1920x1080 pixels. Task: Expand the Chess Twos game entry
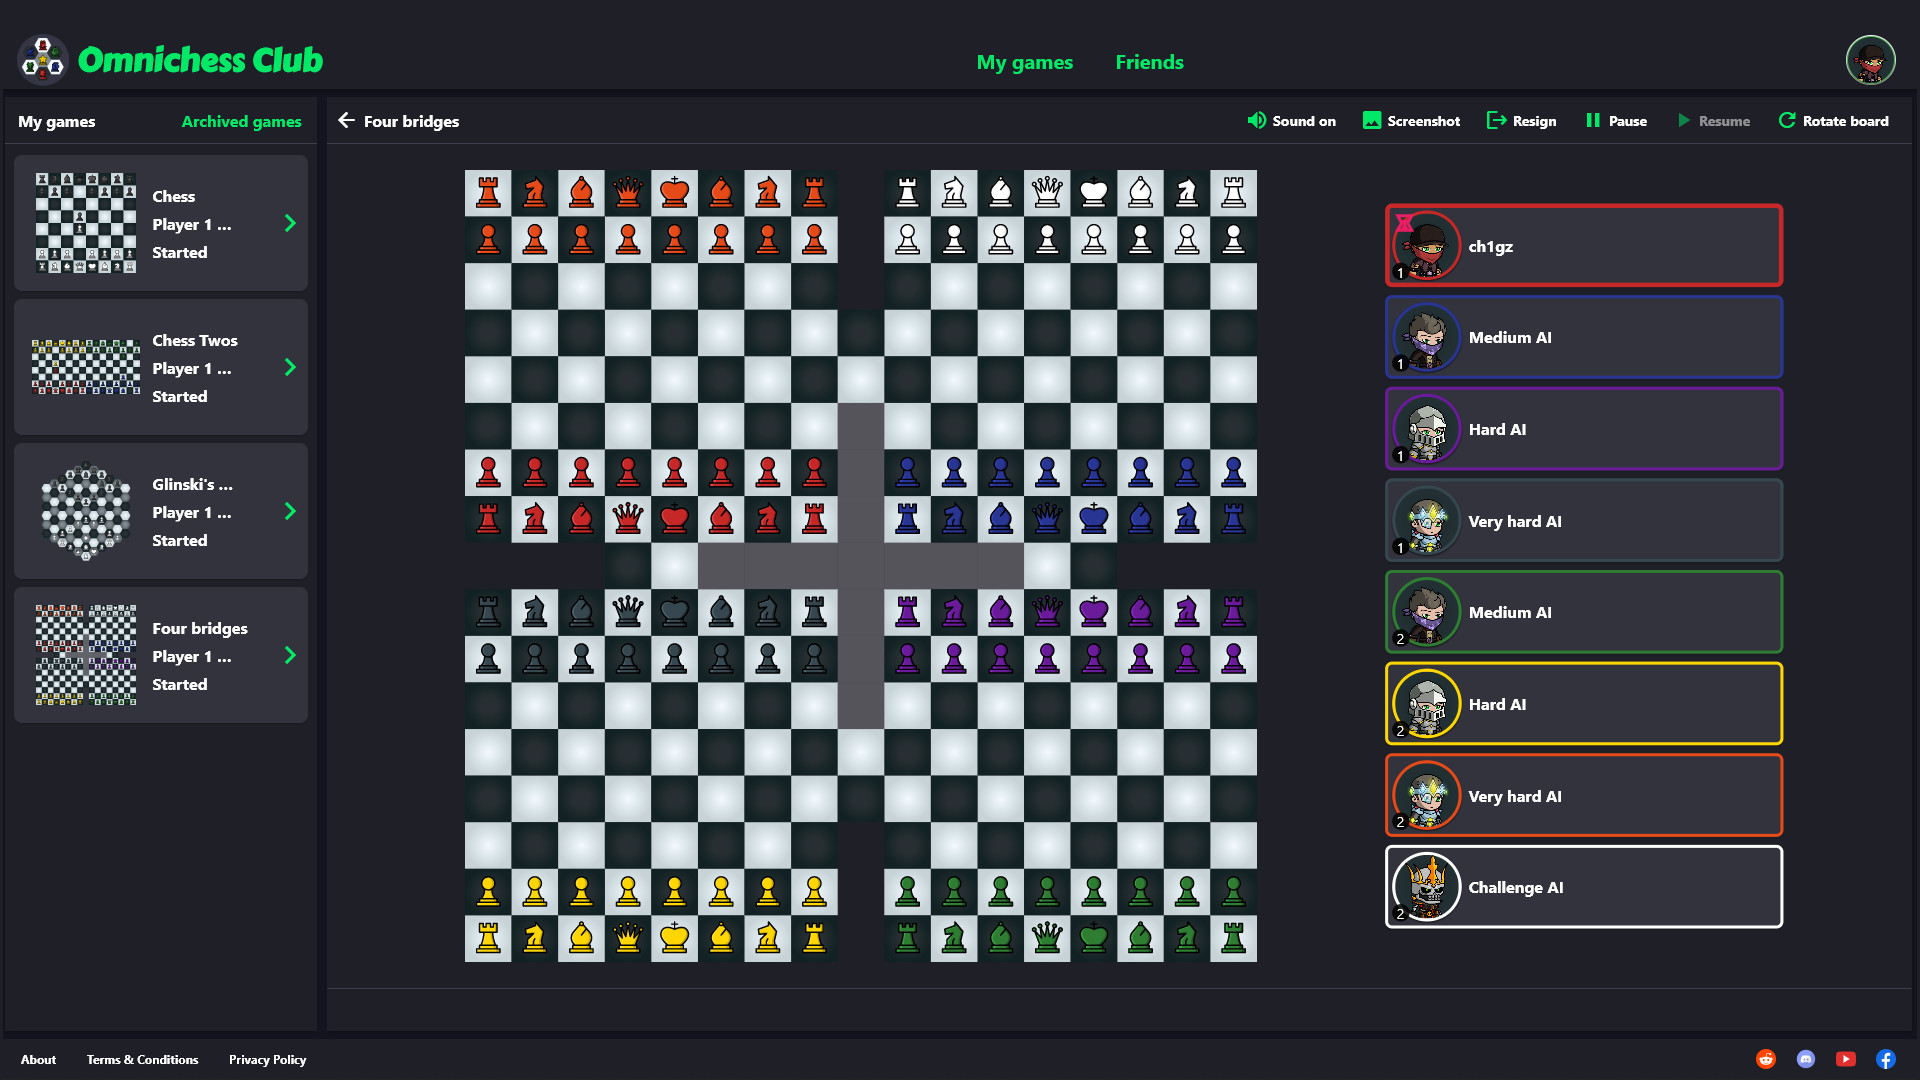[290, 368]
